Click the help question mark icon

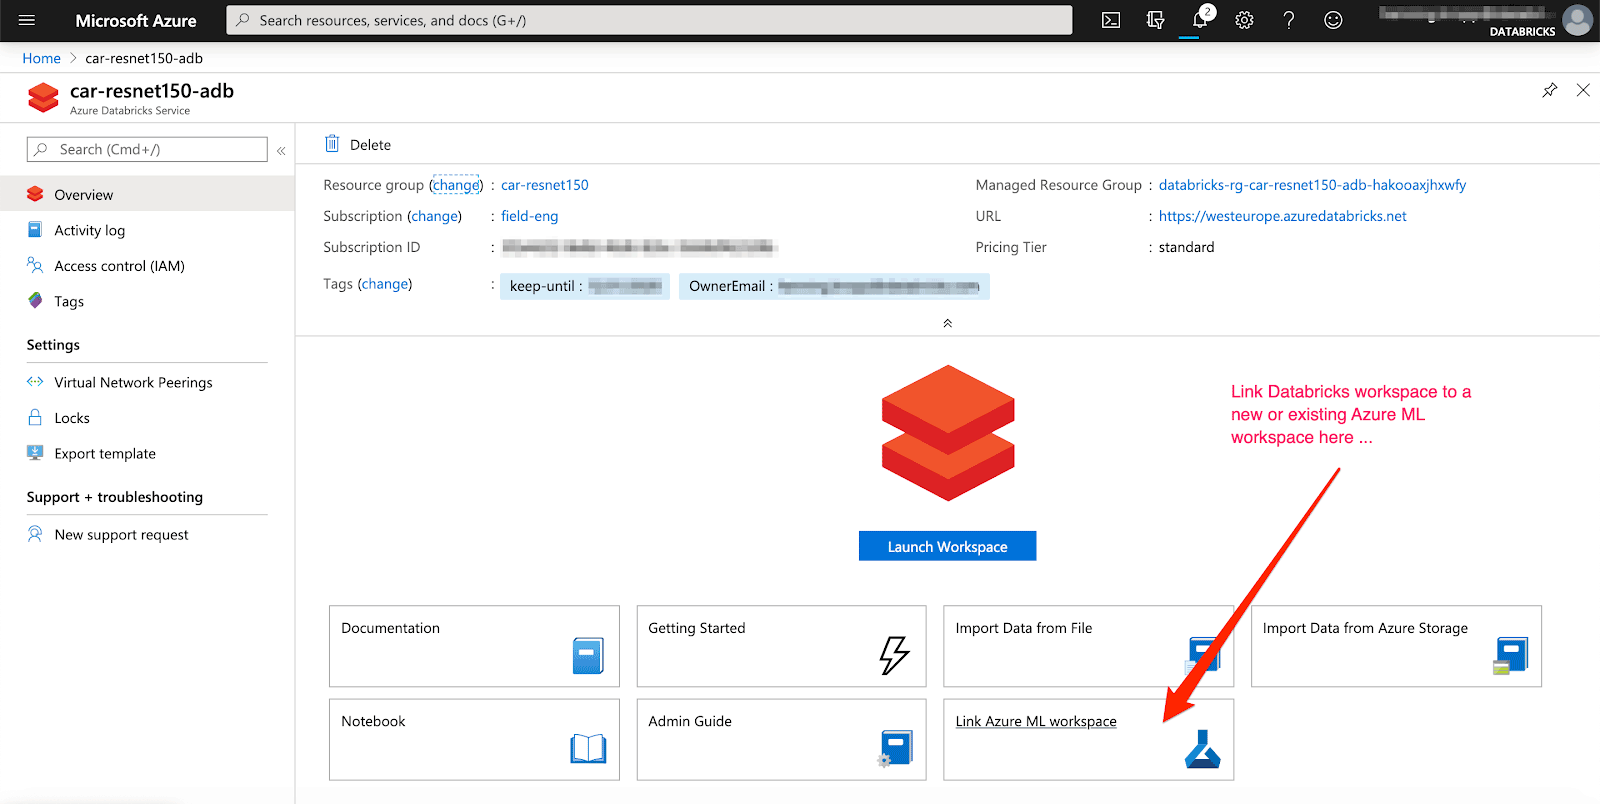pyautogui.click(x=1289, y=20)
